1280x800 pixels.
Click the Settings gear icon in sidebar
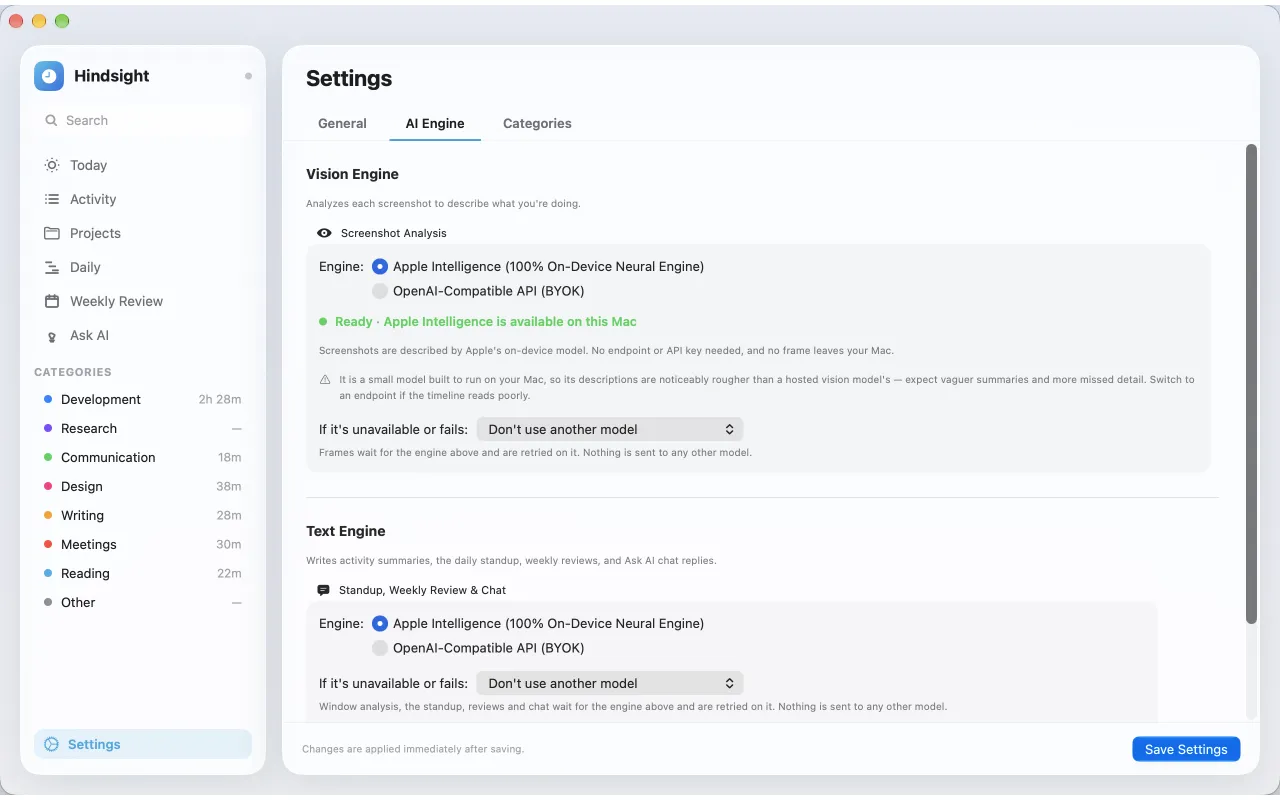[x=52, y=744]
